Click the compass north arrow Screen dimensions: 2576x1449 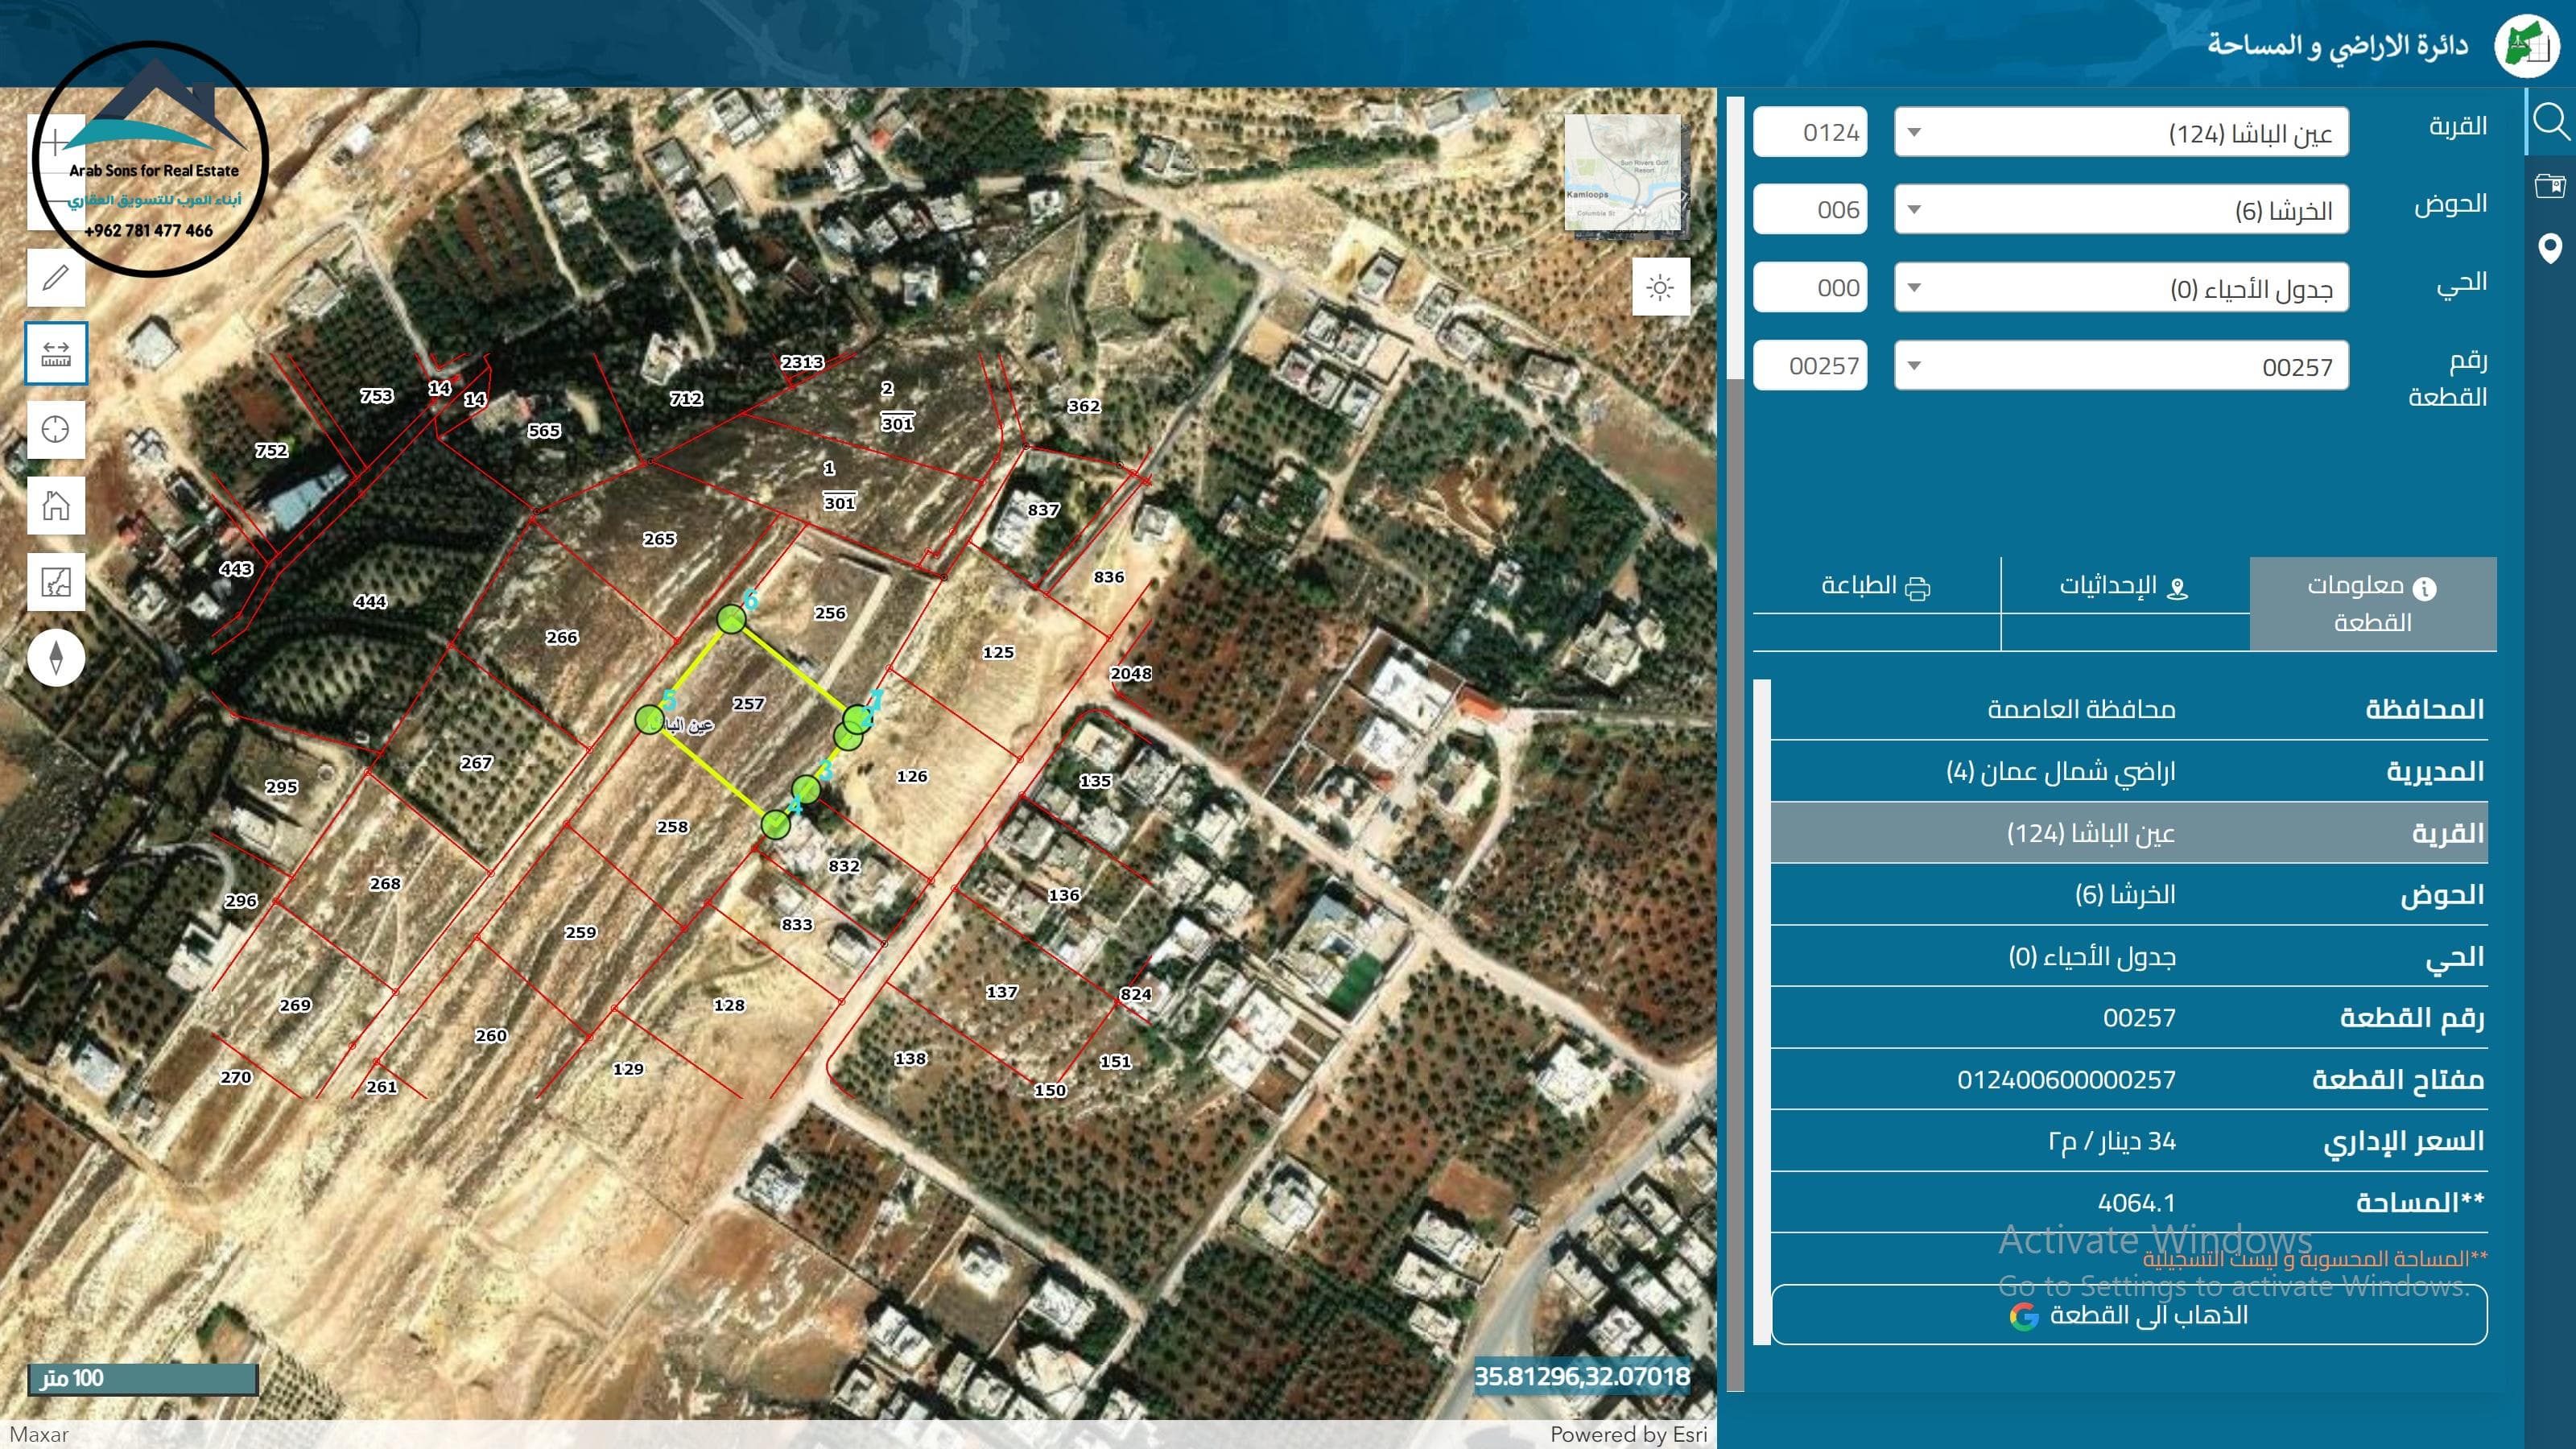point(56,658)
